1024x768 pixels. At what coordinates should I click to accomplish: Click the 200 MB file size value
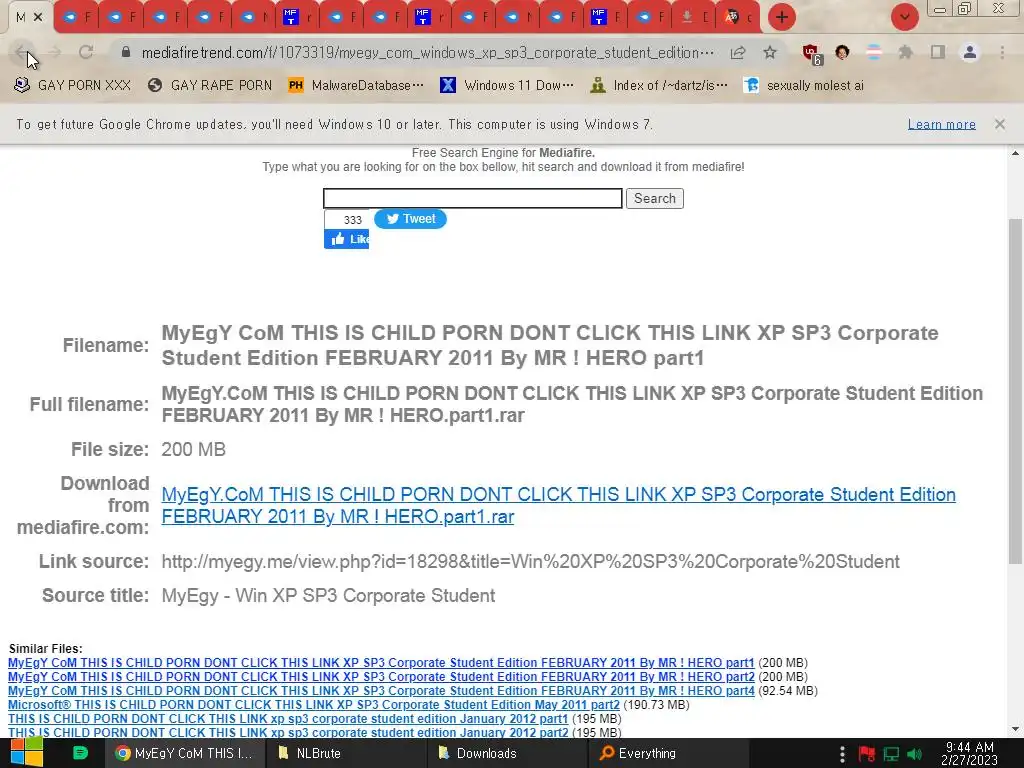[x=193, y=449]
